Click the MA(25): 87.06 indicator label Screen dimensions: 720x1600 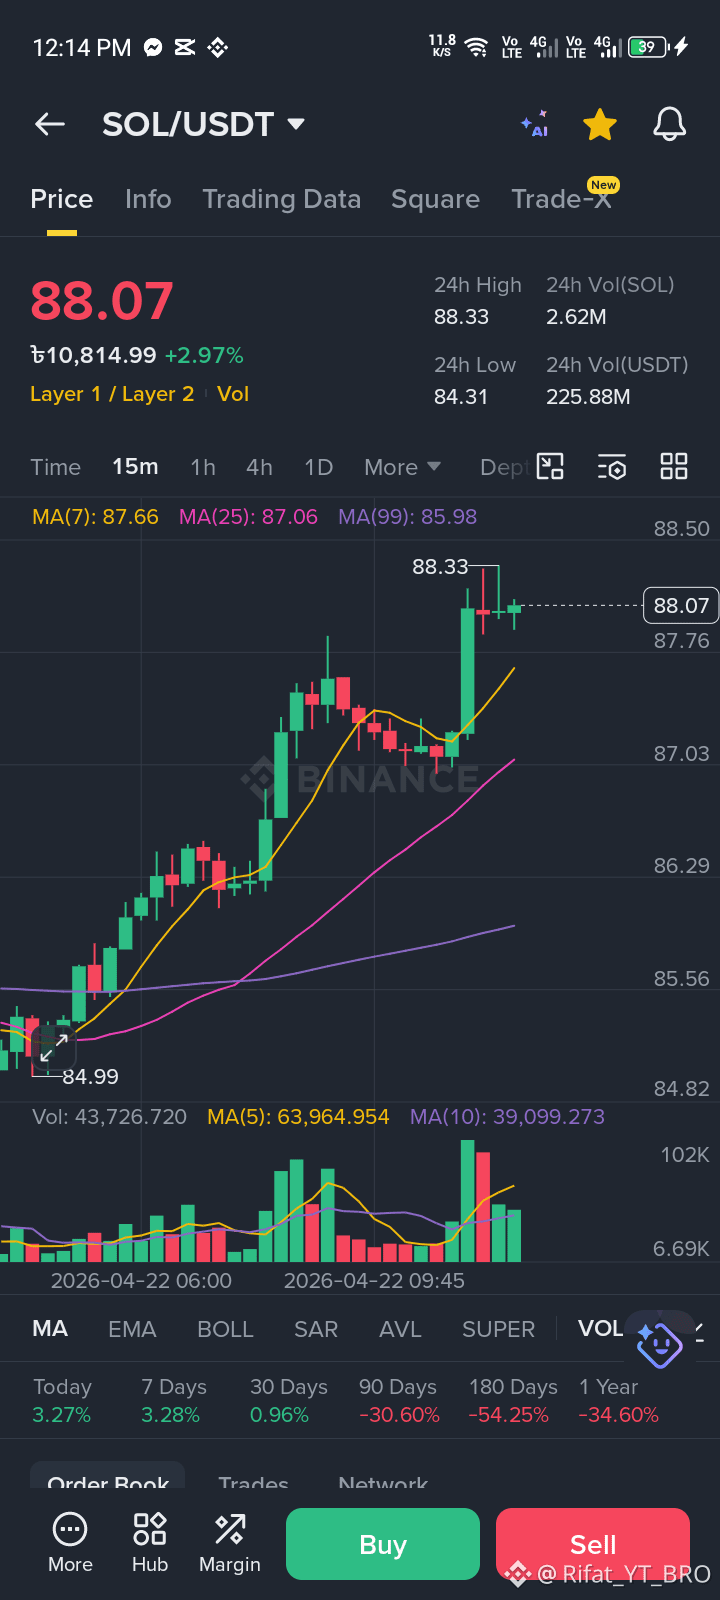click(248, 517)
